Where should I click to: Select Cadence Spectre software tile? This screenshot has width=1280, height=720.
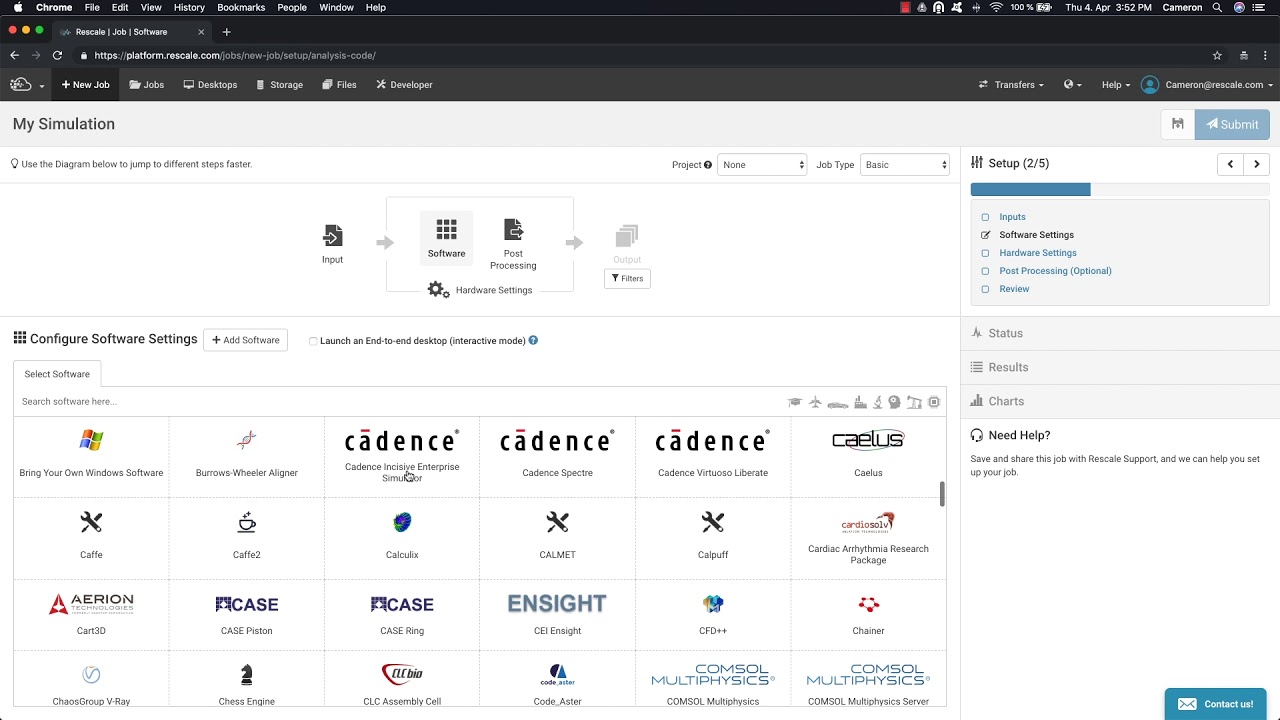coord(557,455)
